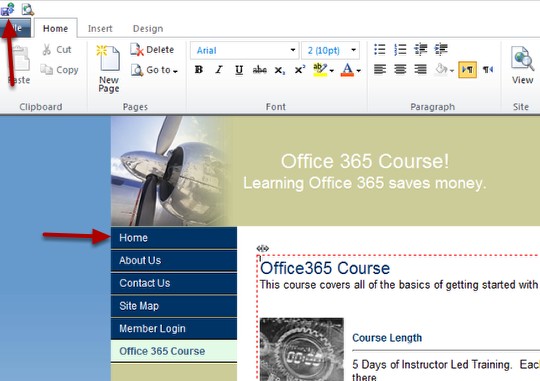
Task: Open the File tab
Action: tap(15, 28)
